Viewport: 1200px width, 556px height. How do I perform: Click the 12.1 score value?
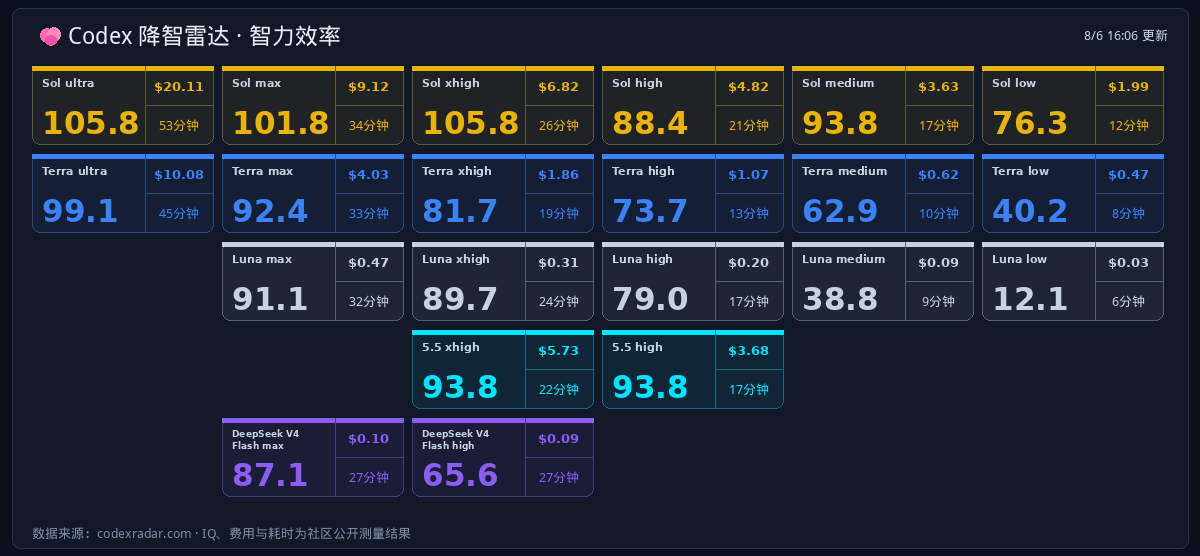(x=1030, y=299)
